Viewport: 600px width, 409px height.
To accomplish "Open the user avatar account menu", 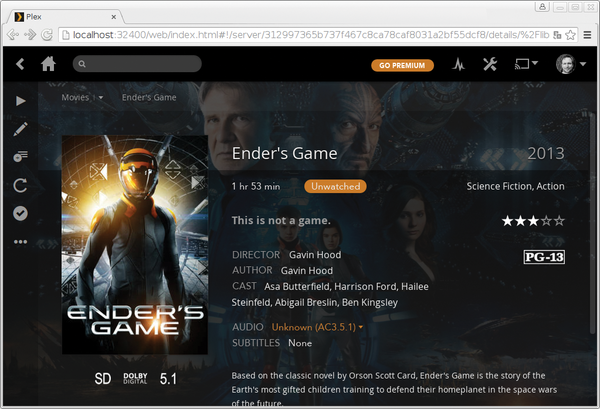I will (571, 64).
